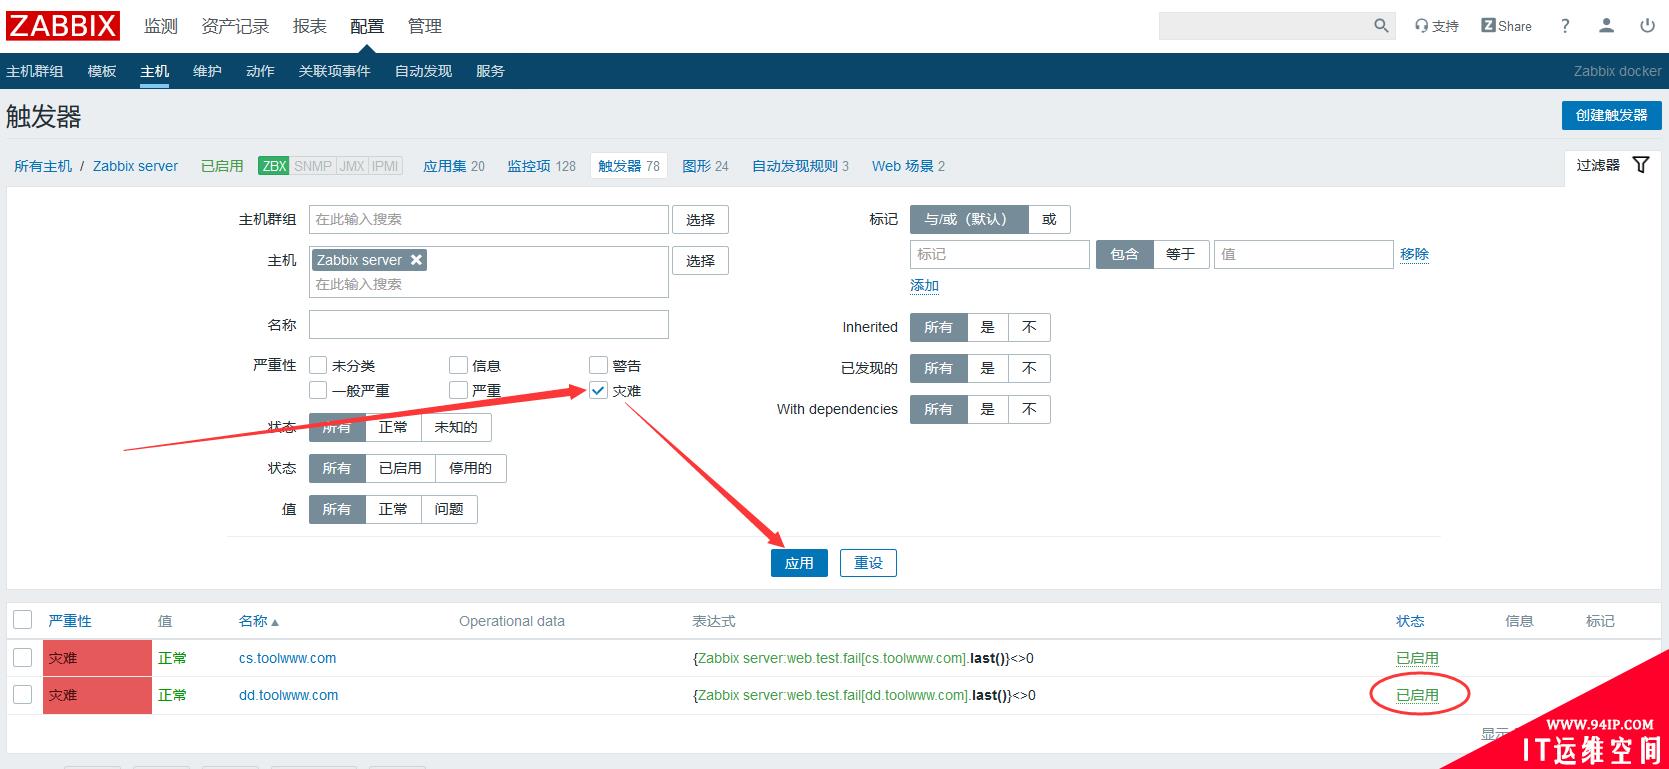Open the 报表 top menu
The height and width of the screenshot is (769, 1669).
pos(310,26)
